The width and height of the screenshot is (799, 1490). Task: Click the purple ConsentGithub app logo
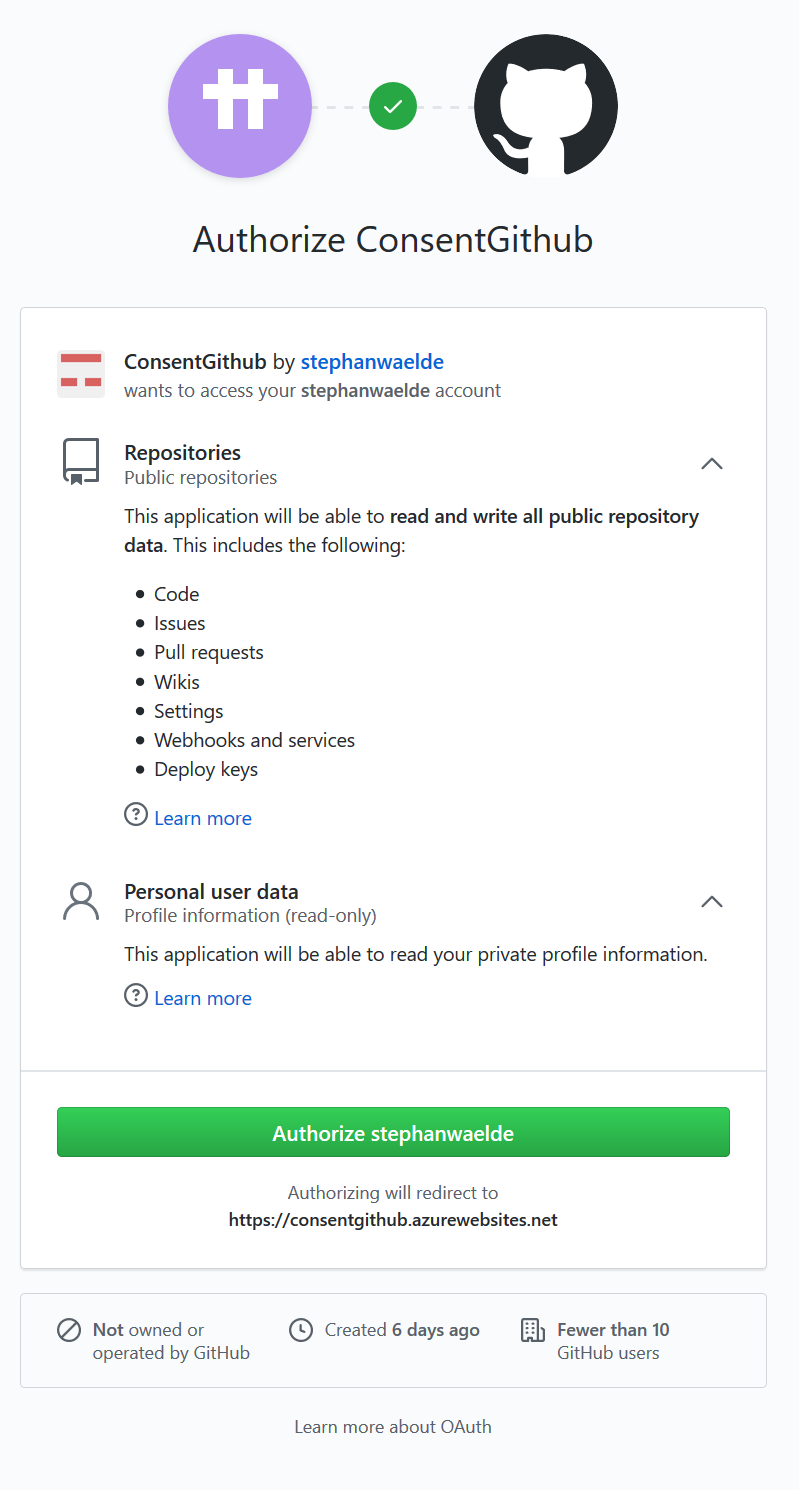(x=240, y=106)
